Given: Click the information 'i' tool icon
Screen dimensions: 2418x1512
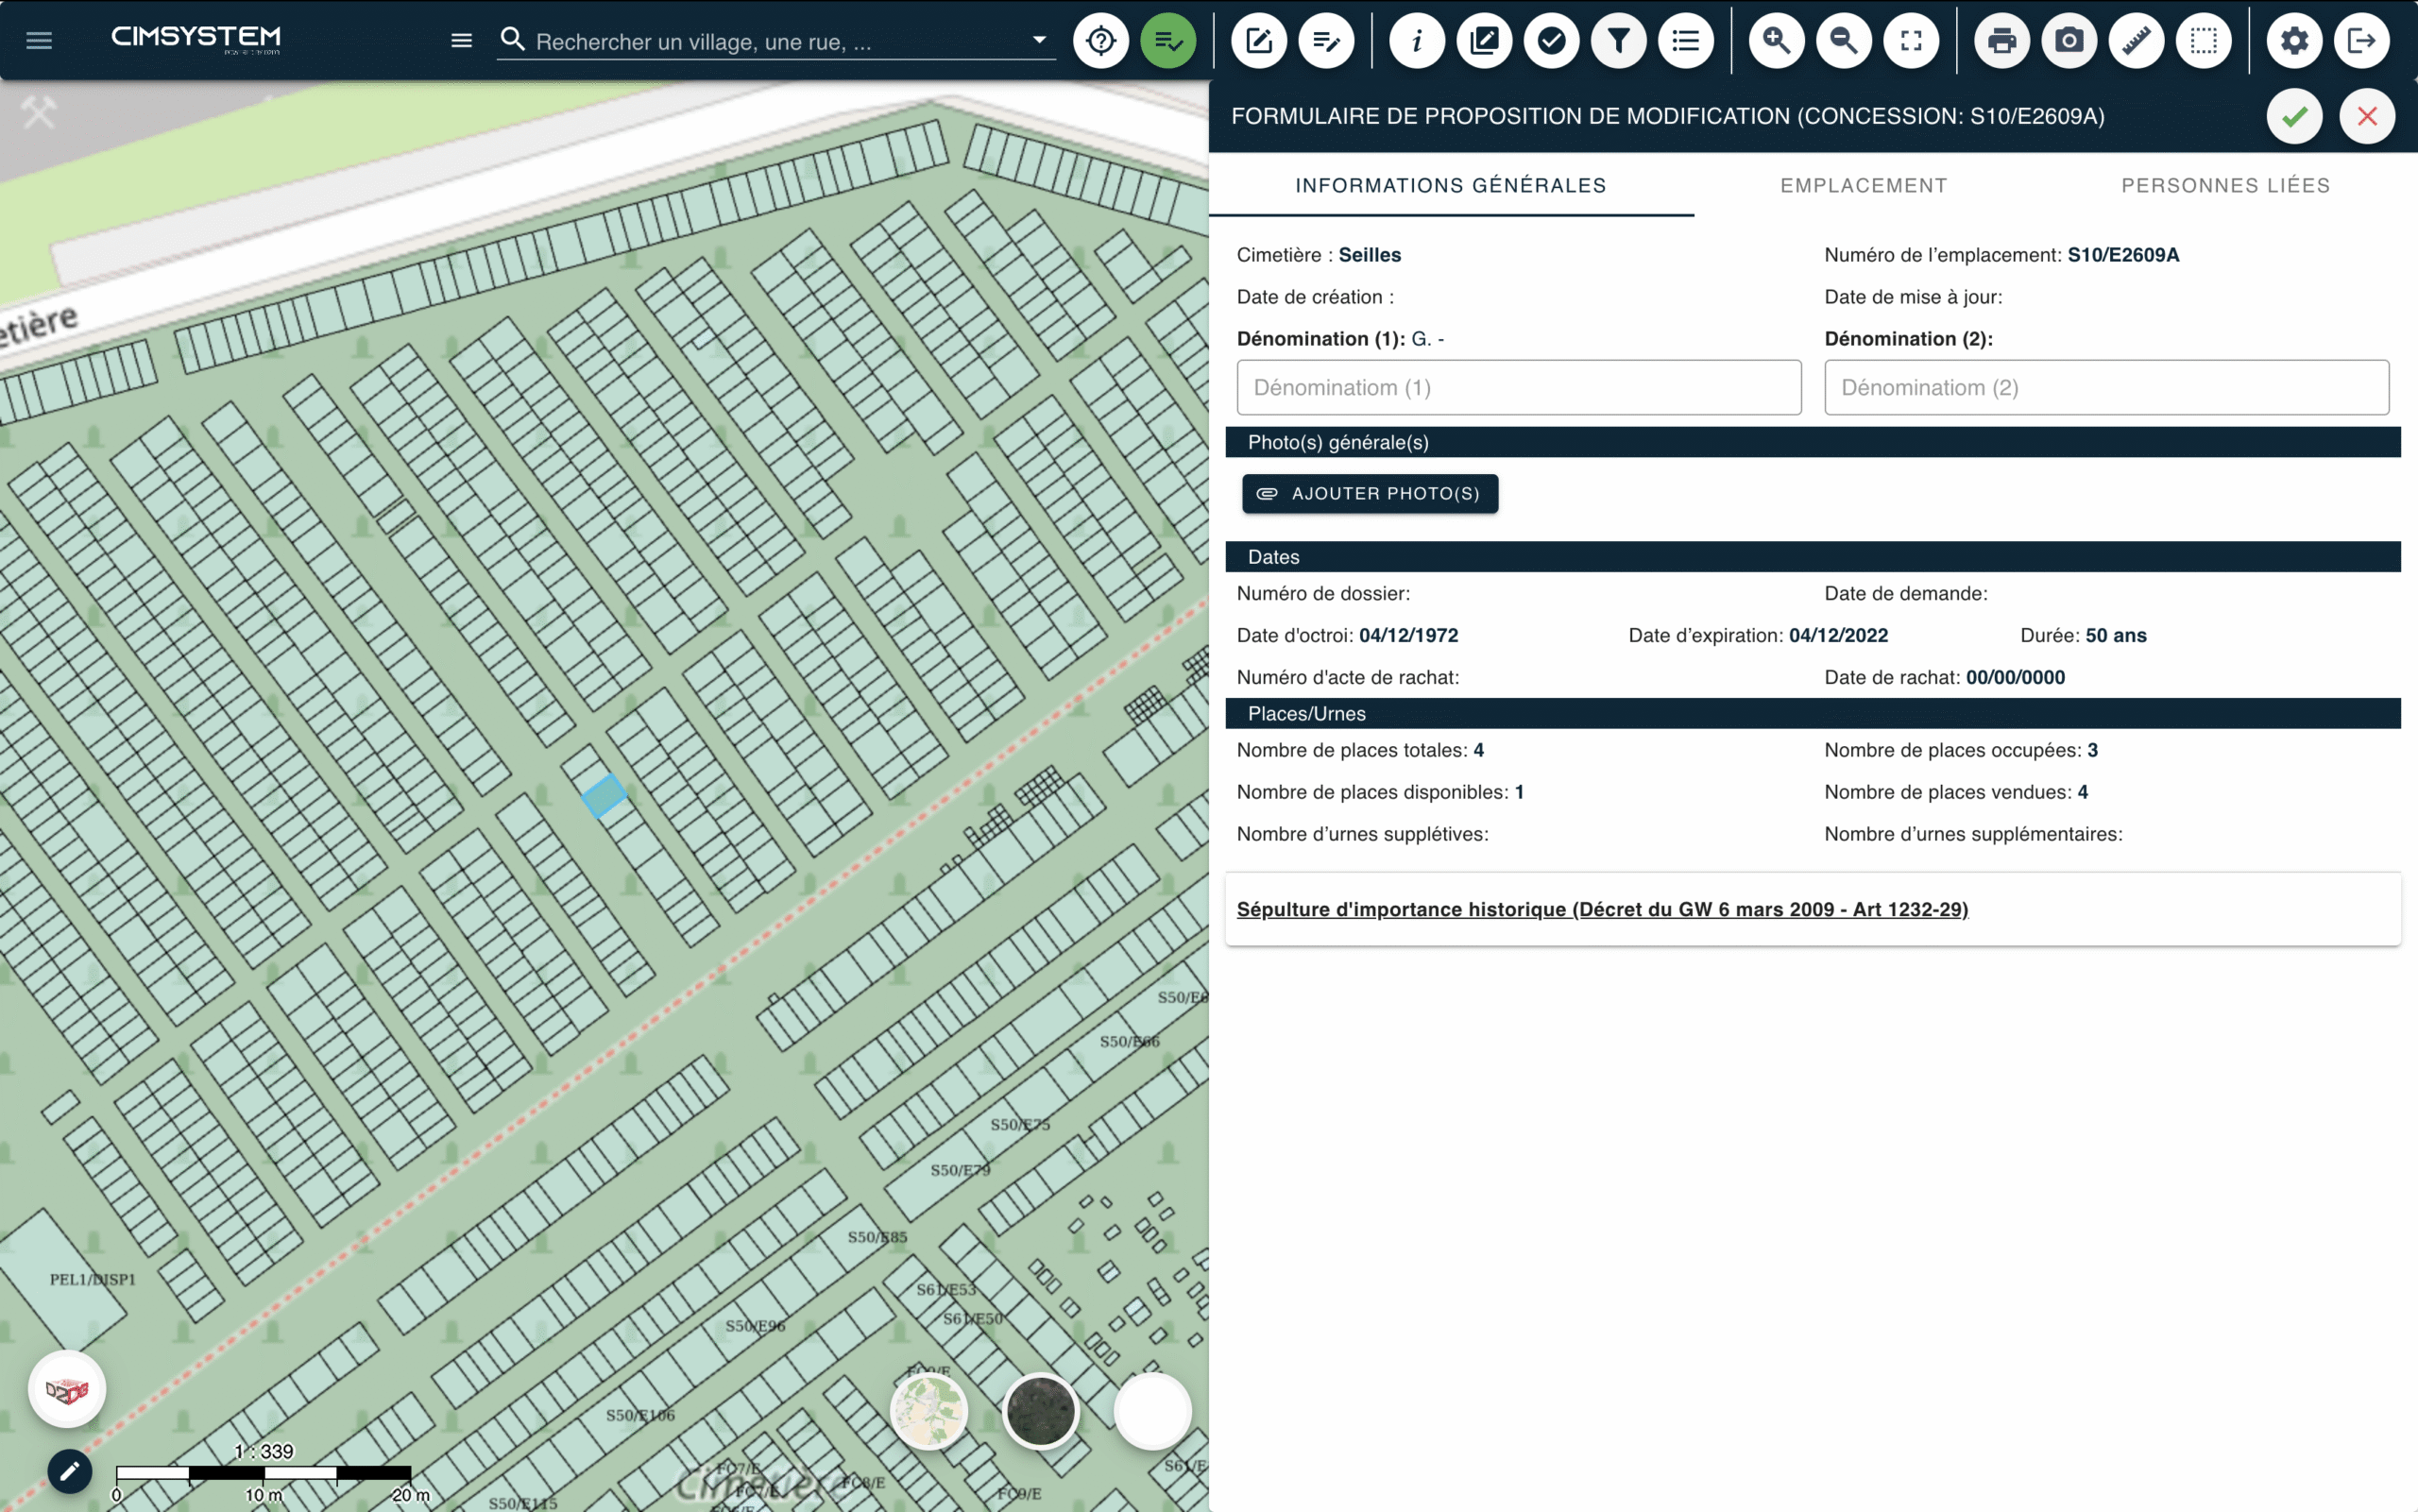Looking at the screenshot, I should click(1417, 41).
